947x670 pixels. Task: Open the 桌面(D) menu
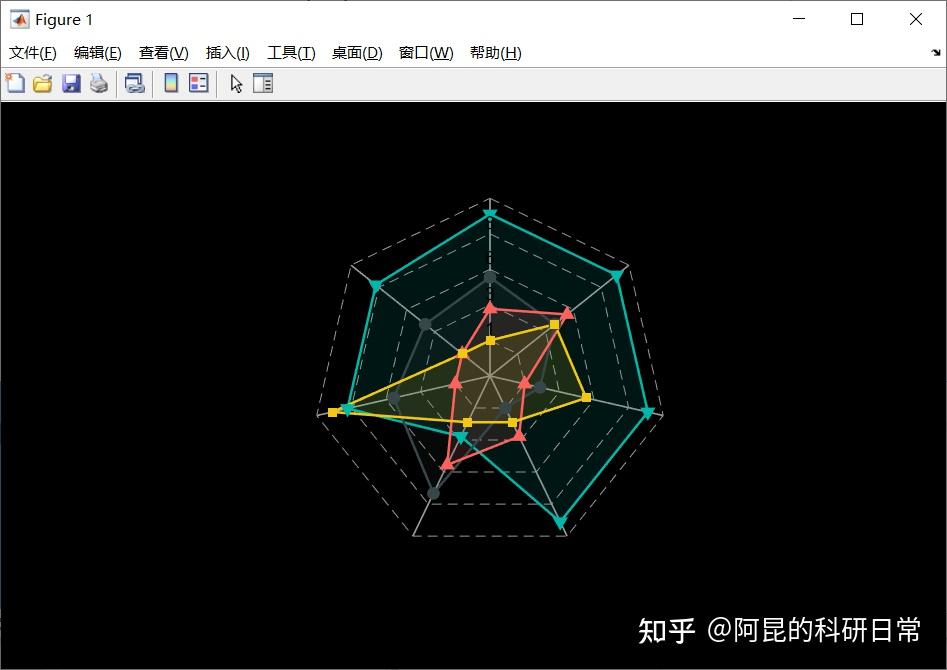[x=357, y=53]
